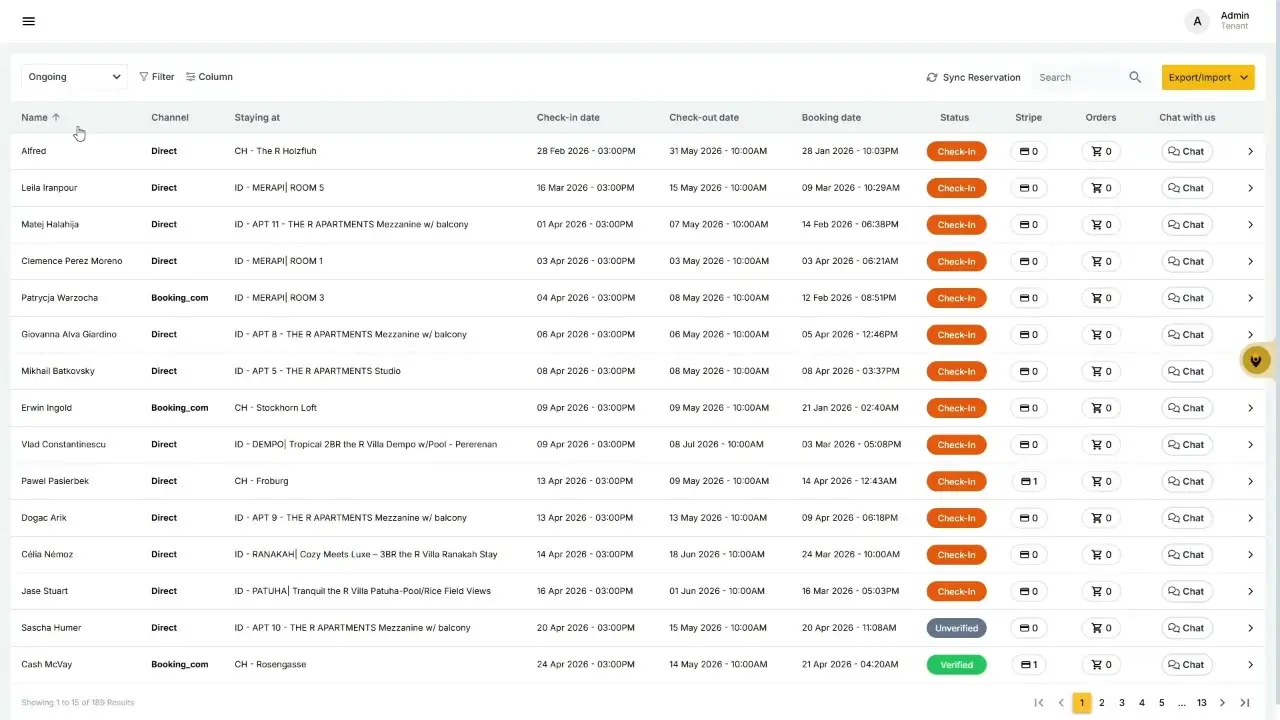Open orders cart for Célia Némoz
The height and width of the screenshot is (720, 1280).
1101,555
